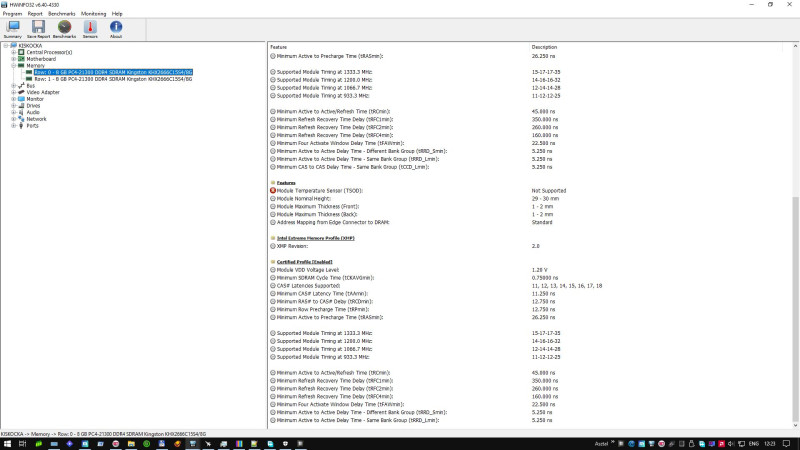Viewport: 800px width, 450px height.
Task: Click Module Nominal Height row
Action: 303,198
